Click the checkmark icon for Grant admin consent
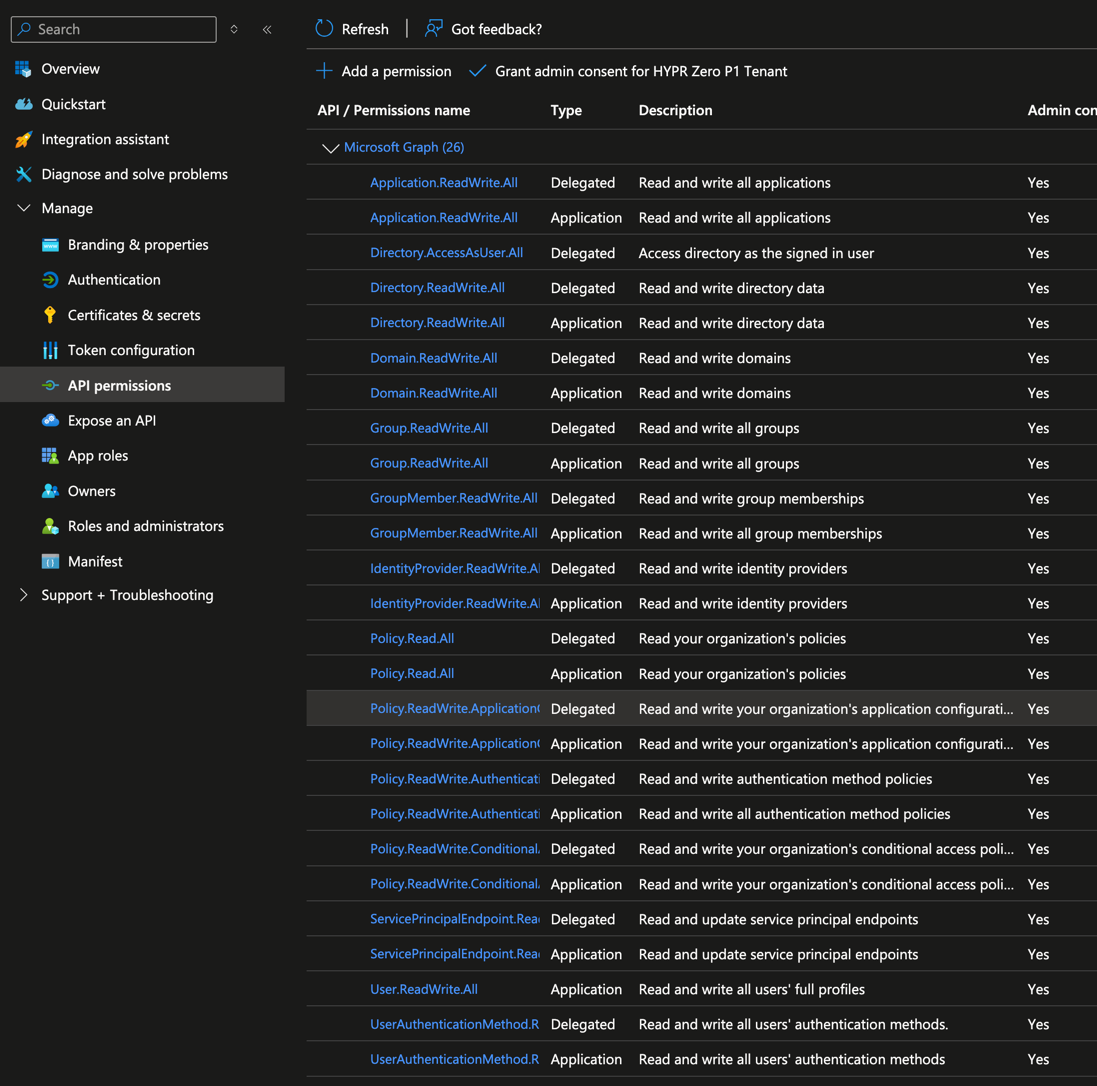This screenshot has width=1097, height=1086. pos(477,71)
